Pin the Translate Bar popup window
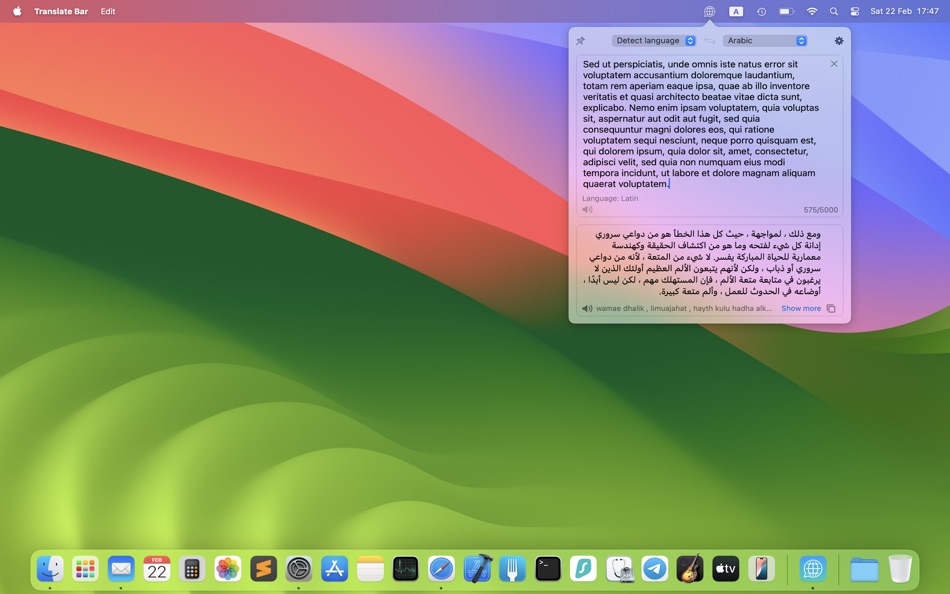 point(580,41)
